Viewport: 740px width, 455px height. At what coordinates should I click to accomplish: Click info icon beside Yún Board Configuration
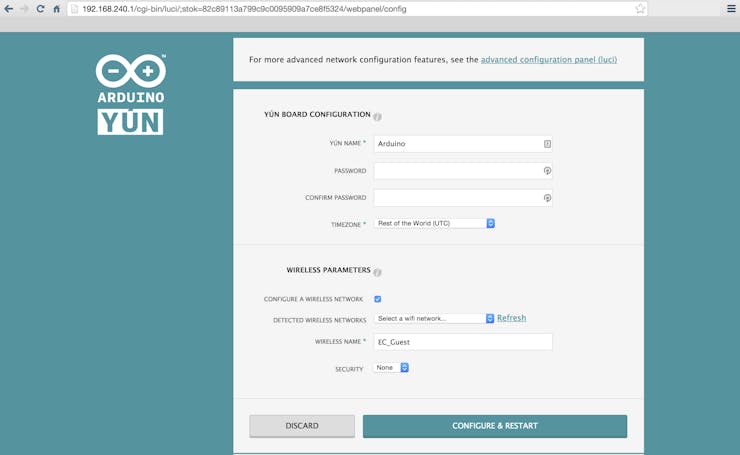378,117
